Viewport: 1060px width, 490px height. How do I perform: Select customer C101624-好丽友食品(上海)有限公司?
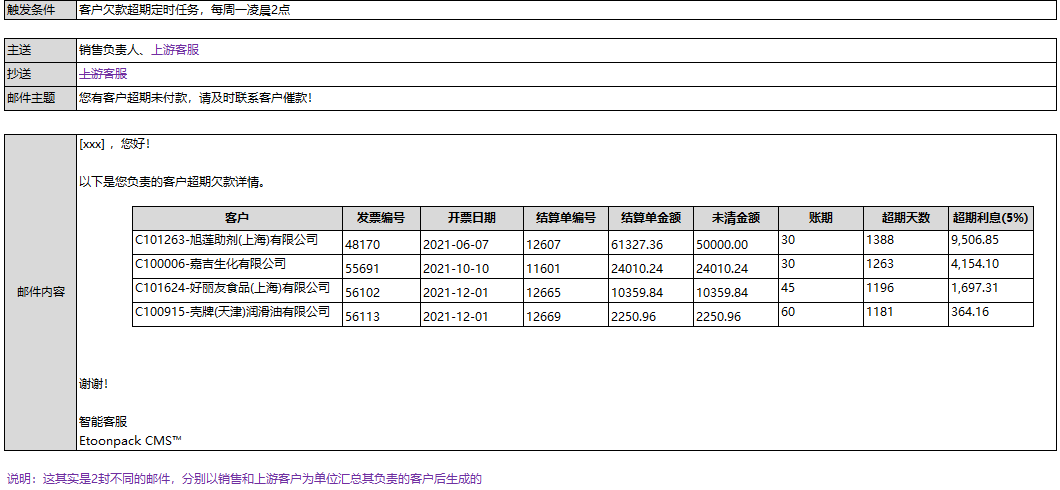(x=233, y=288)
